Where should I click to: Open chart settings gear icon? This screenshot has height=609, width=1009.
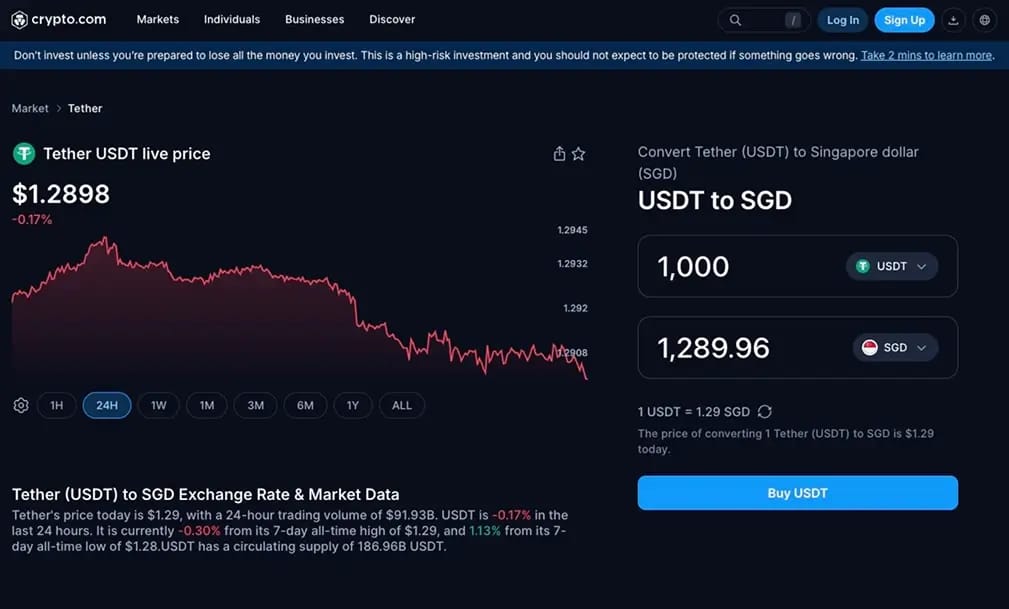[21, 406]
